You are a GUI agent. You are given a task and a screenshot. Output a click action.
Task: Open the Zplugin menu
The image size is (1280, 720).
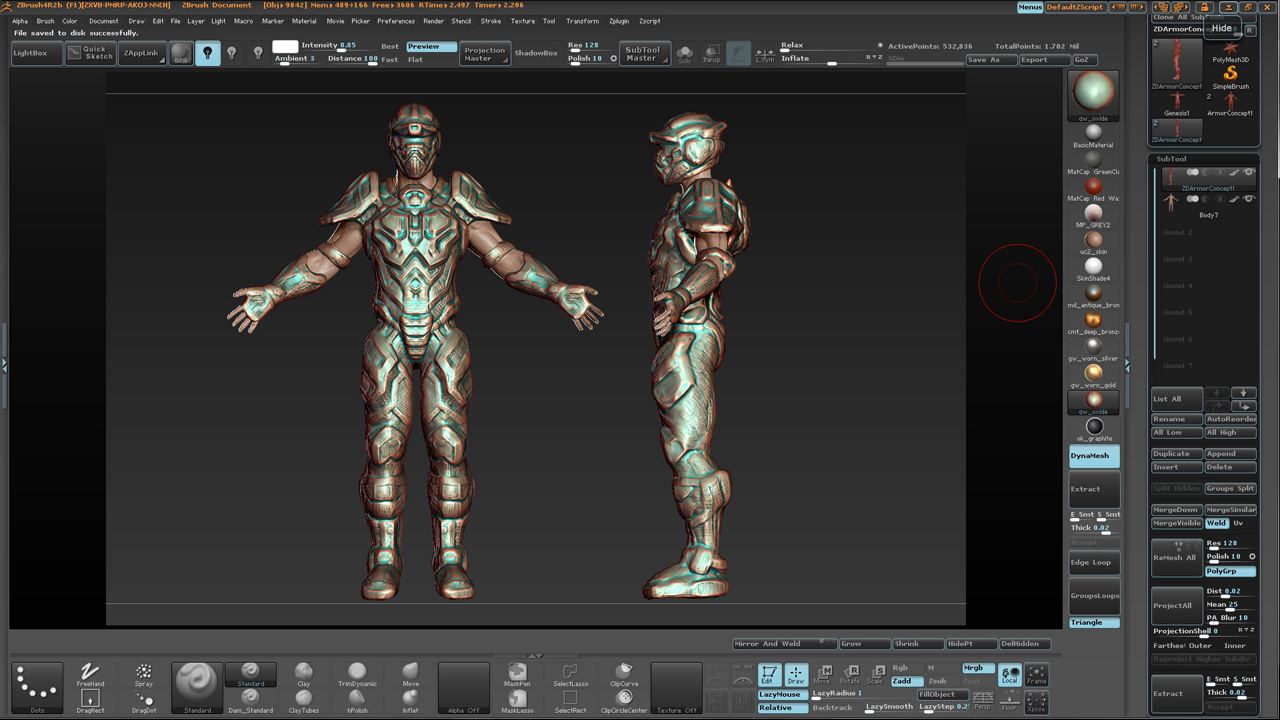(619, 21)
